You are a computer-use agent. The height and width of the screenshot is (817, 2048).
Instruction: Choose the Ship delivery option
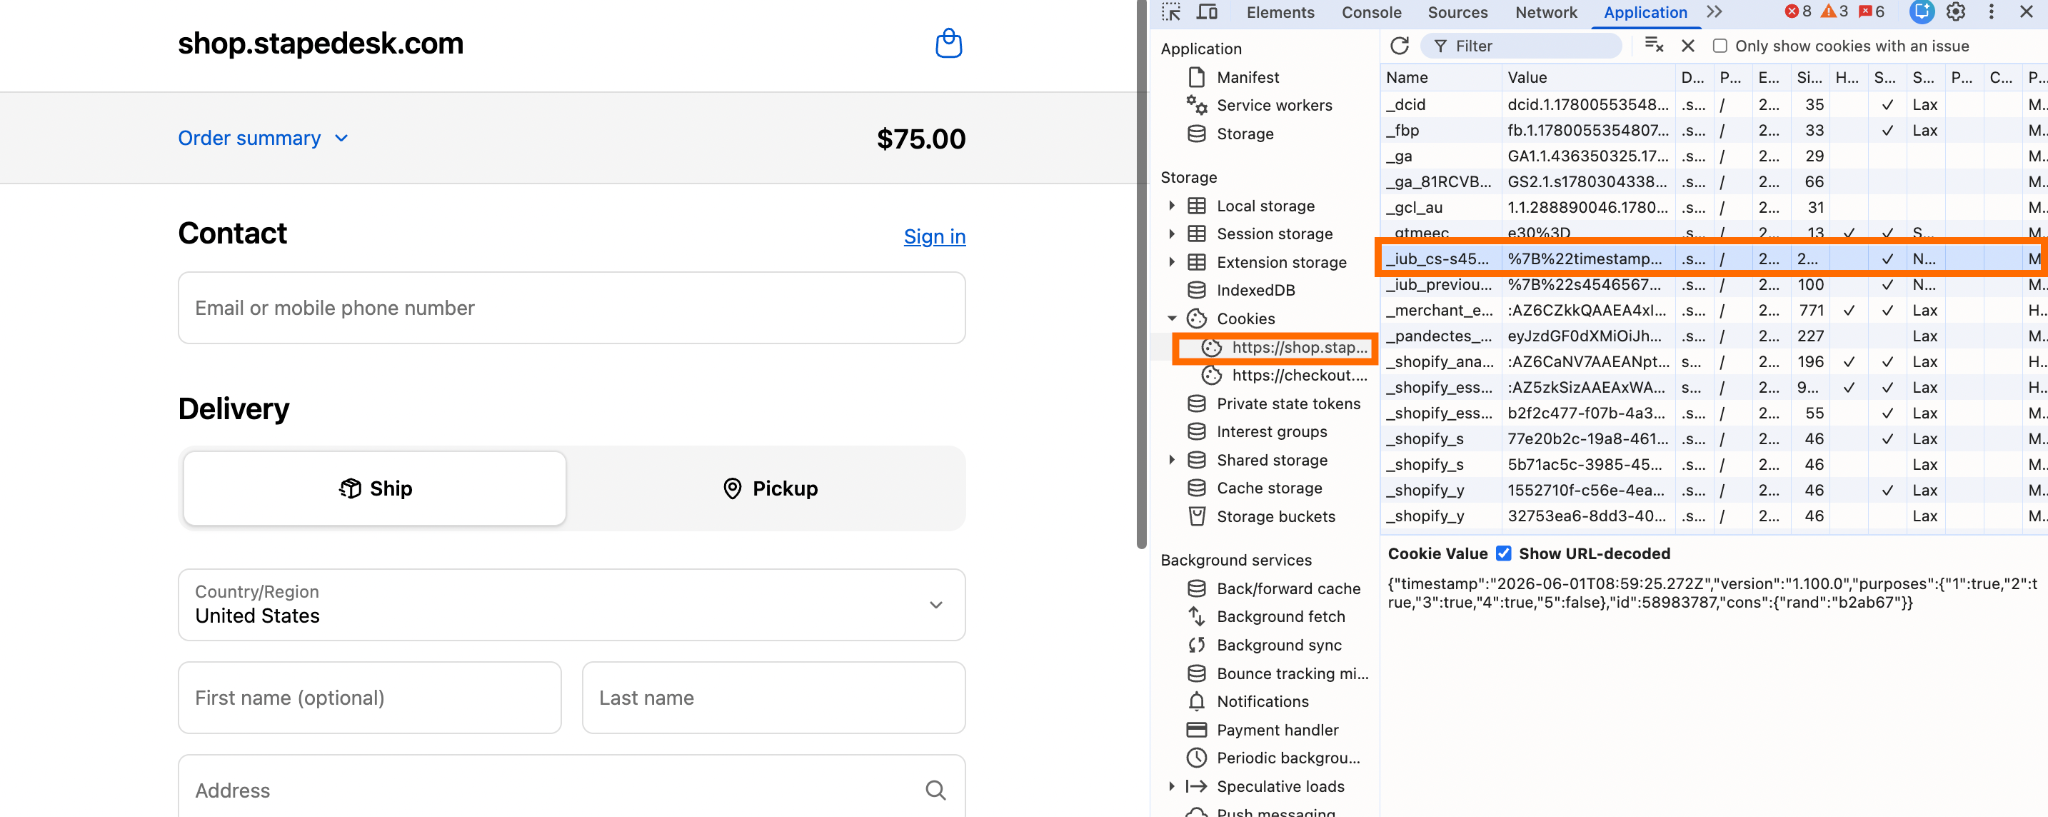[x=375, y=488]
